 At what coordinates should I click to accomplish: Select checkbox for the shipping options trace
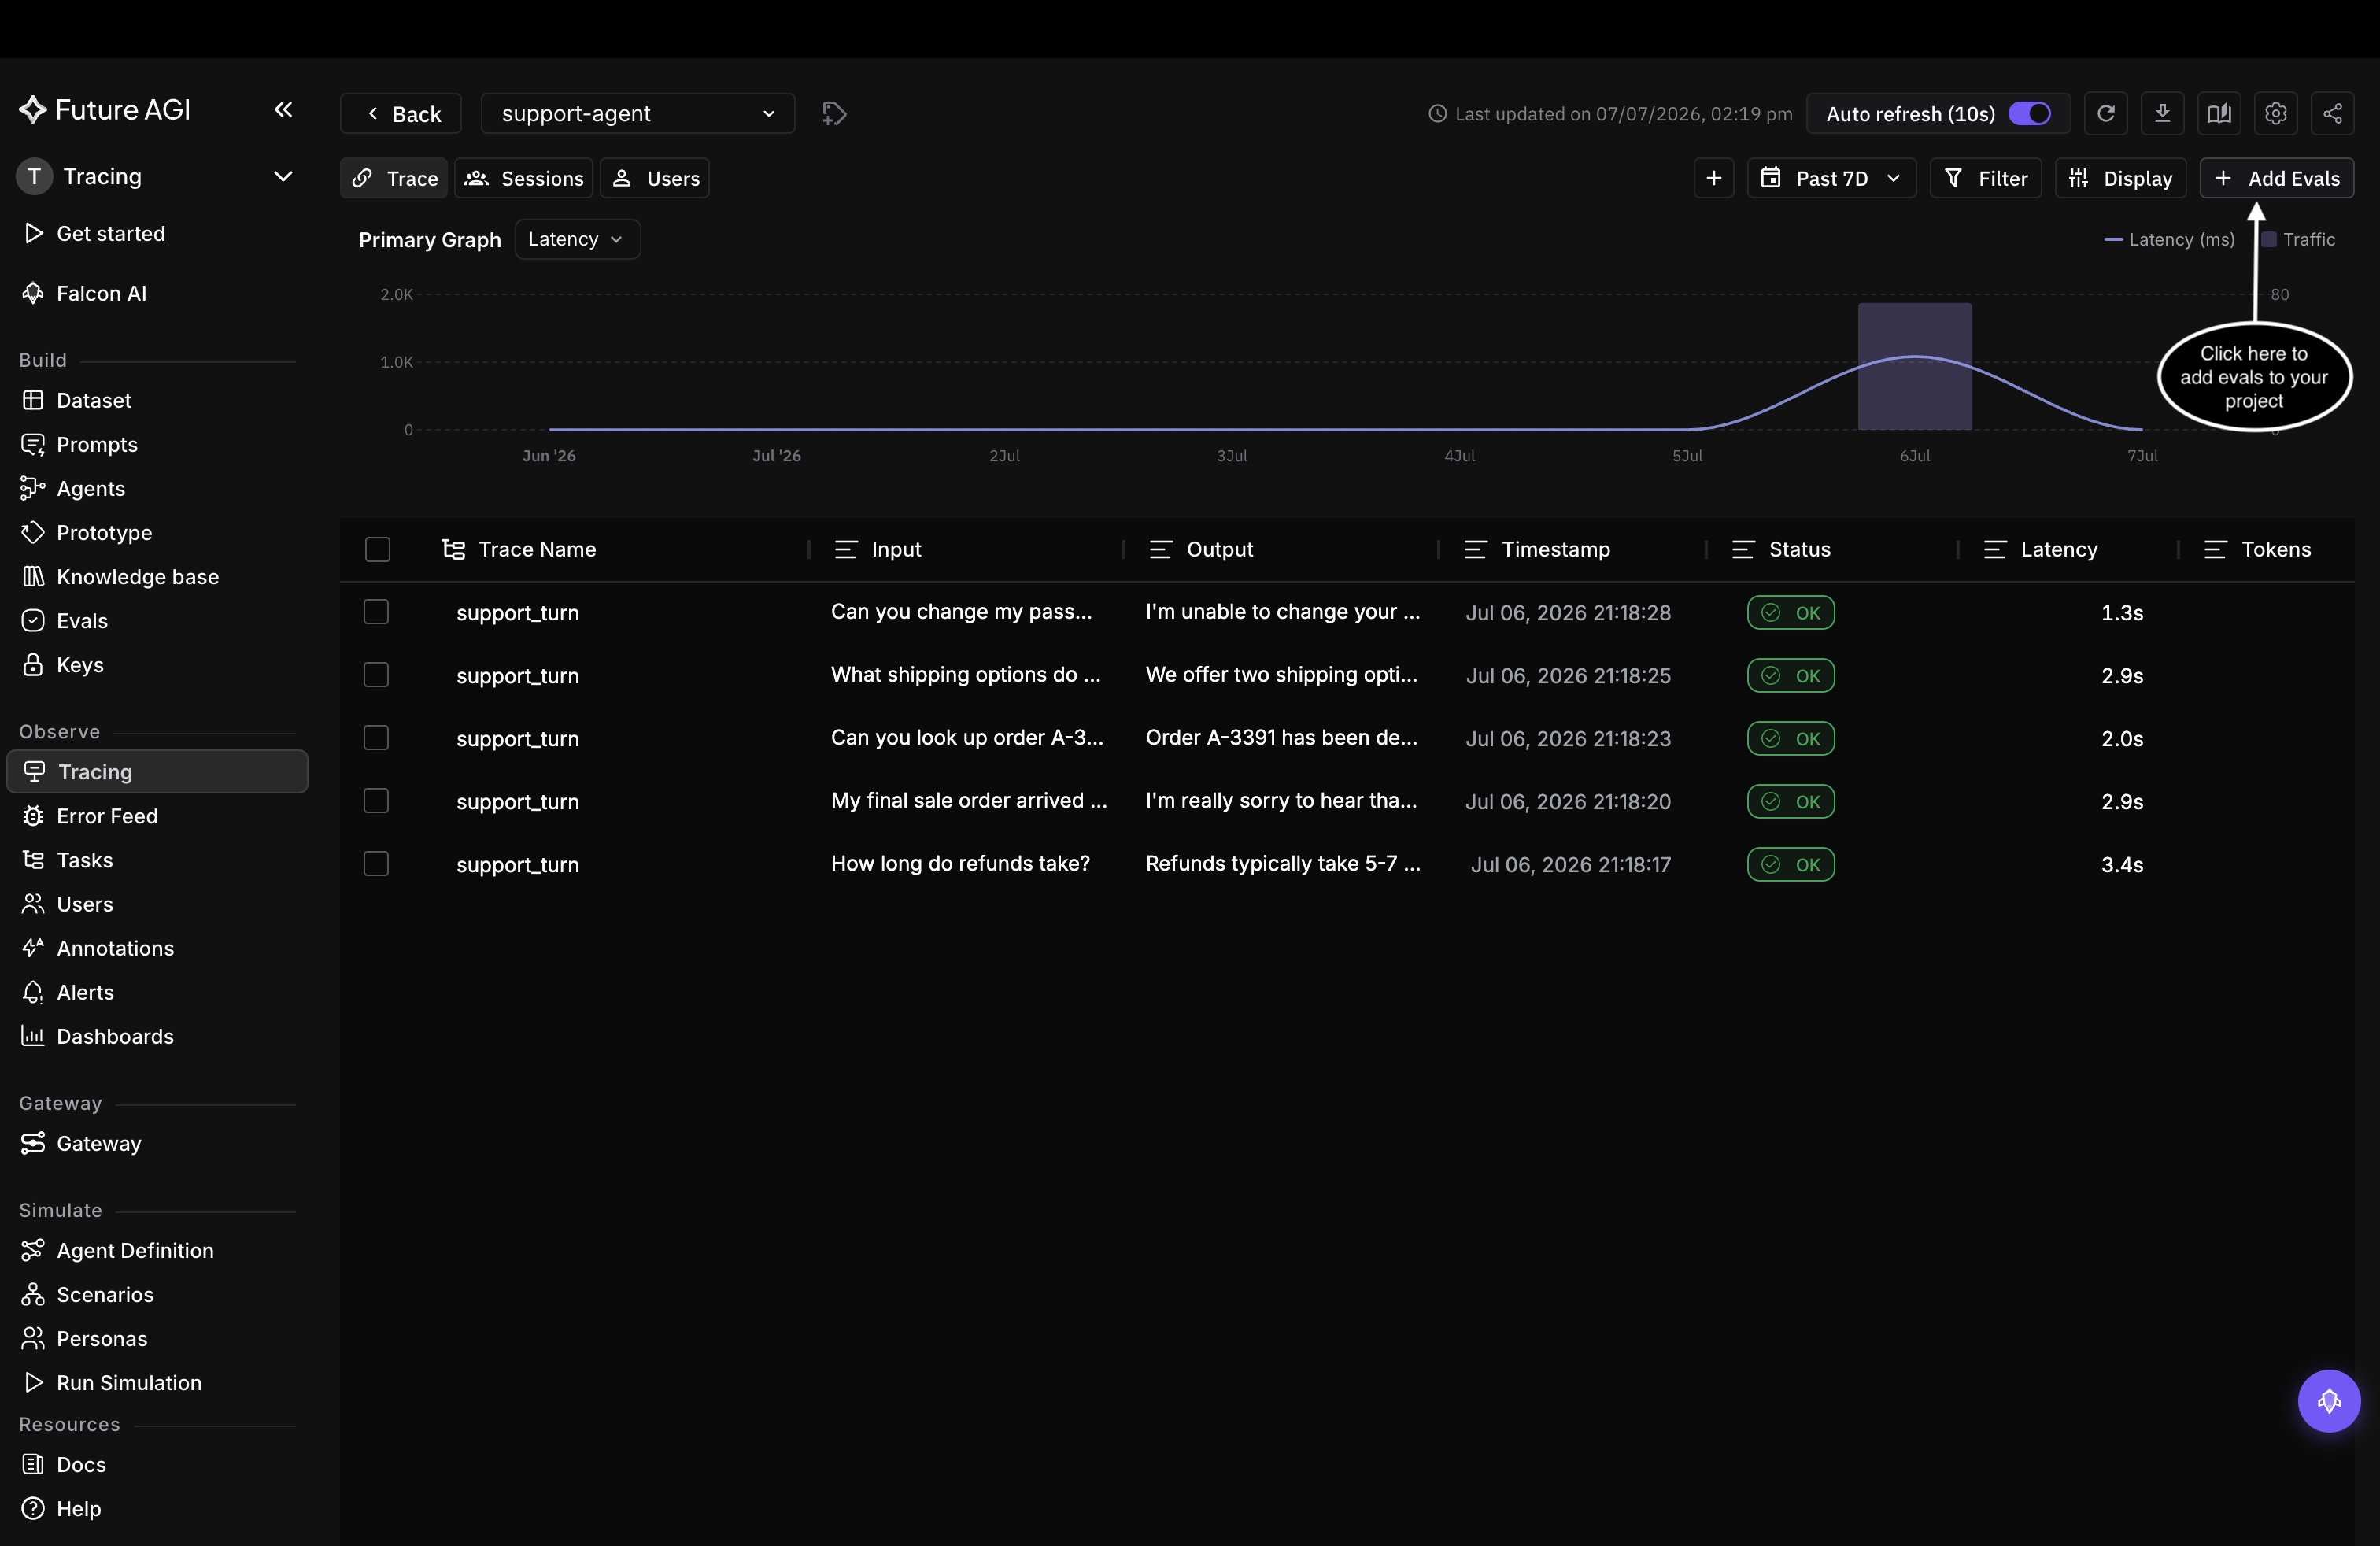click(x=376, y=675)
